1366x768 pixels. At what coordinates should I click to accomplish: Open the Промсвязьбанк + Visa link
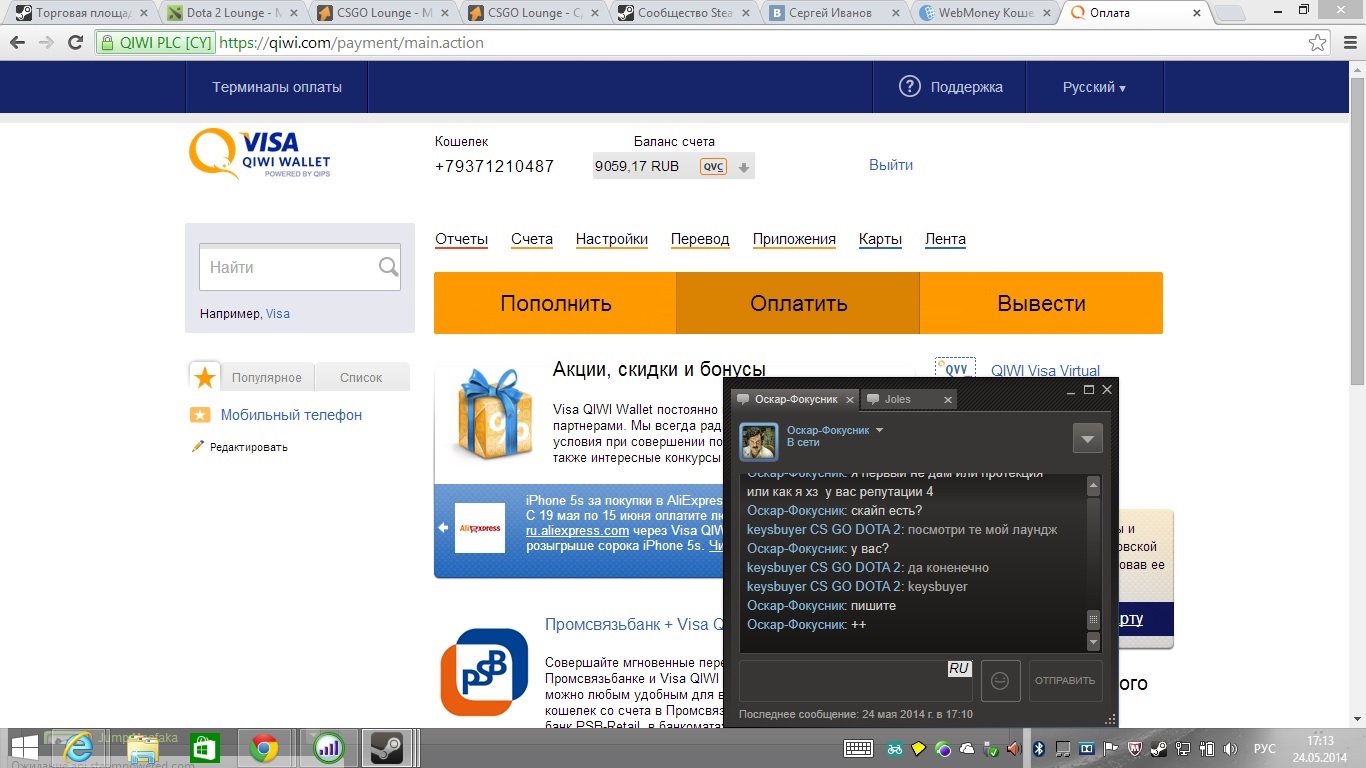pos(632,624)
